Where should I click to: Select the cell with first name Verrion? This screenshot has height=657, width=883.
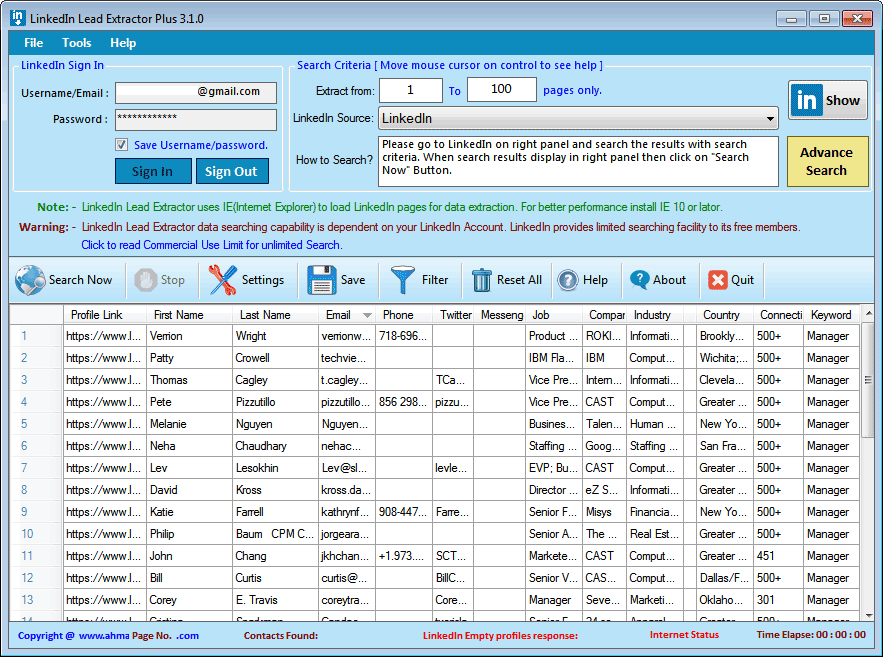[189, 336]
